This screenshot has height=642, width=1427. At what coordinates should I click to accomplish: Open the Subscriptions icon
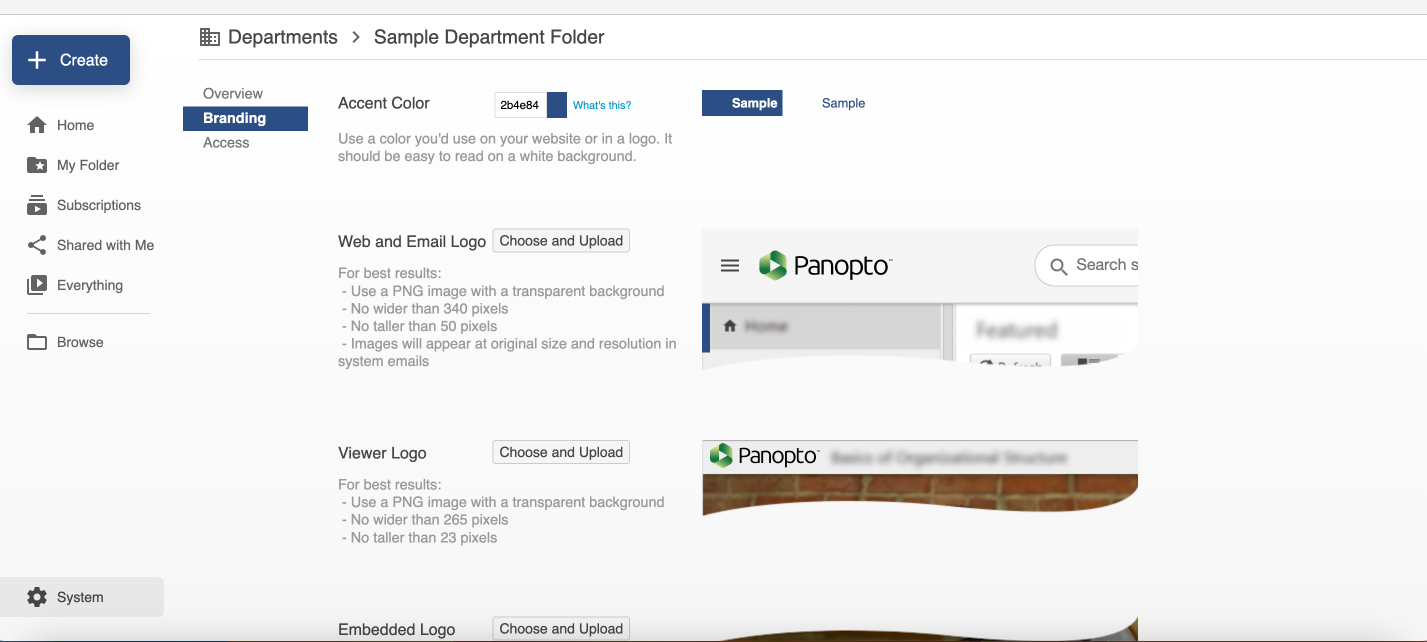[x=37, y=205]
